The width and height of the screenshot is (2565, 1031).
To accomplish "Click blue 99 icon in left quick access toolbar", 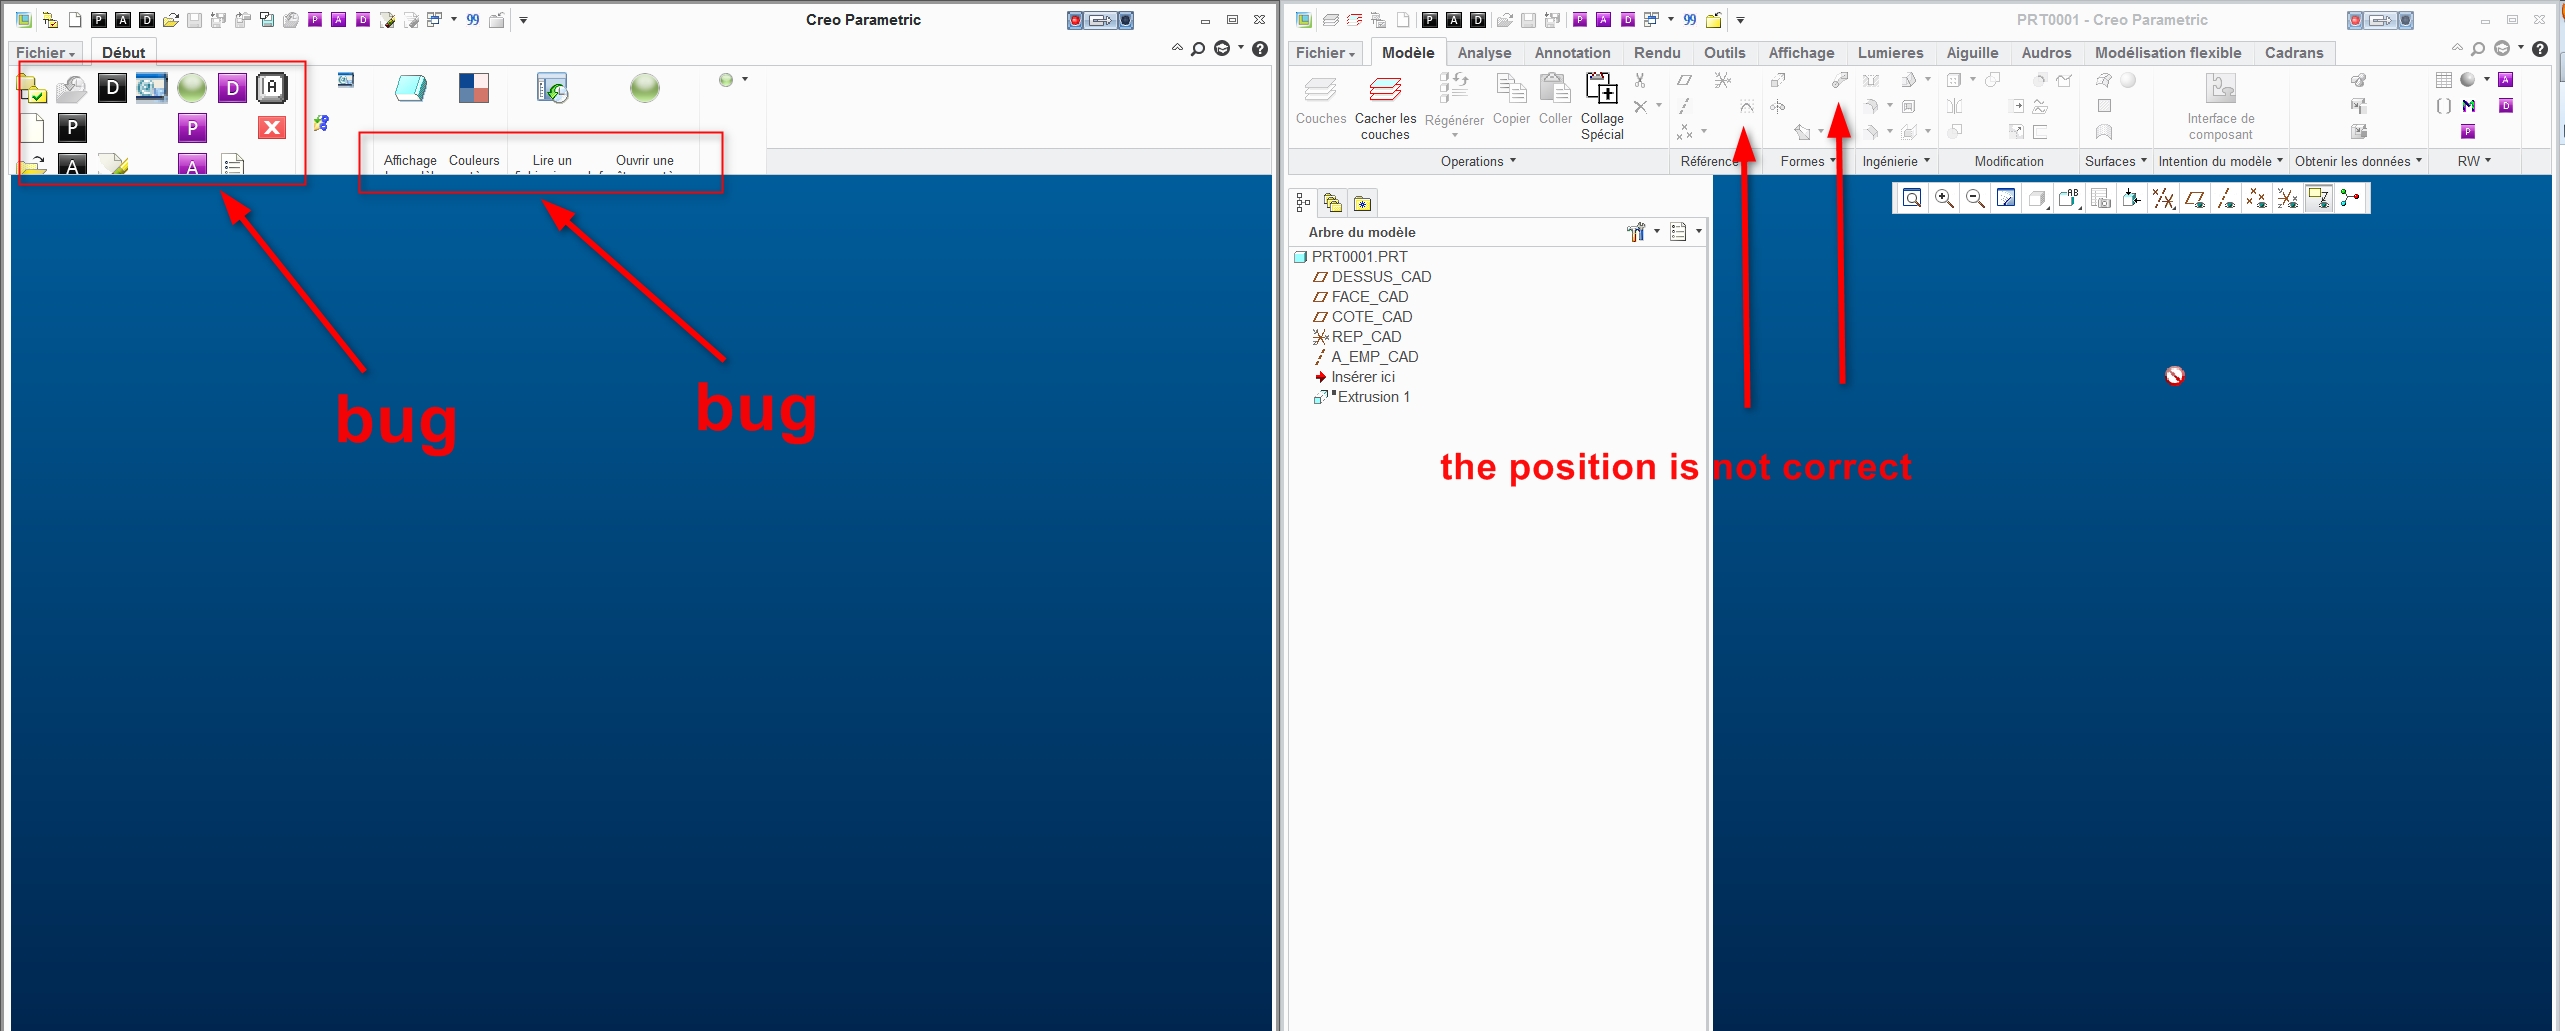I will pos(473,20).
